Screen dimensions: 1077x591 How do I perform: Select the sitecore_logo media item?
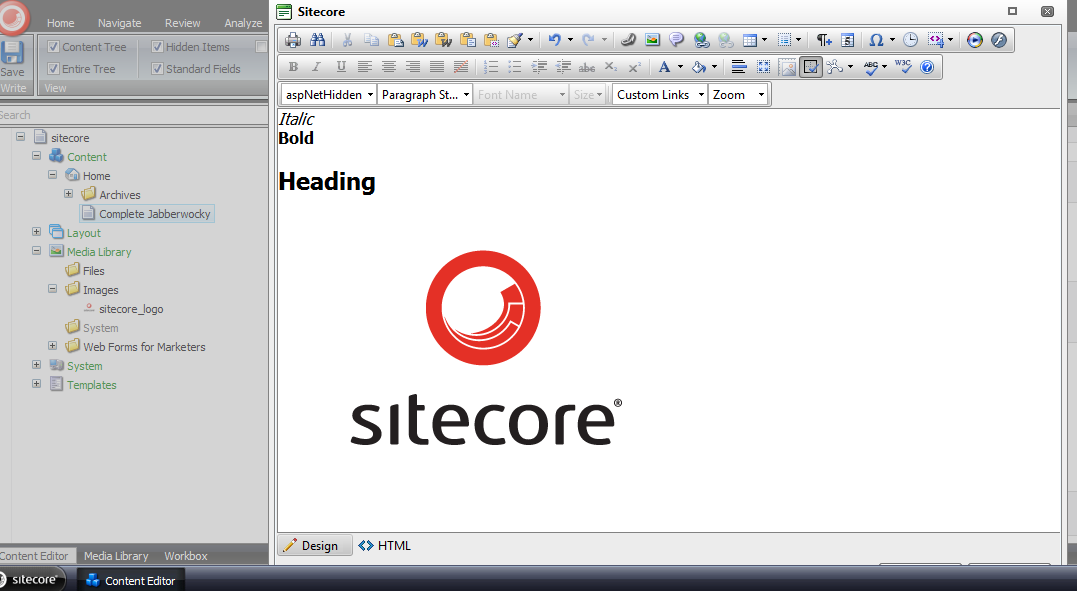[130, 309]
